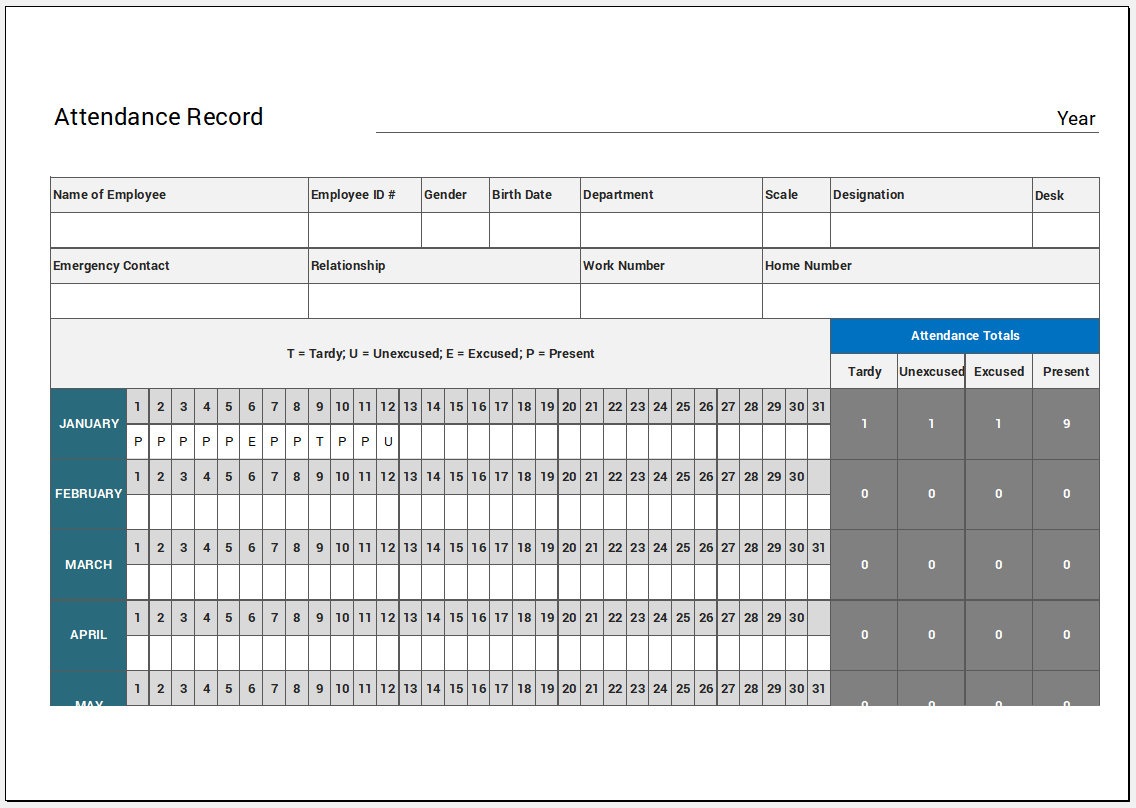Screen dimensions: 1136x808
Task: Click March Excused total cell
Action: tap(999, 565)
